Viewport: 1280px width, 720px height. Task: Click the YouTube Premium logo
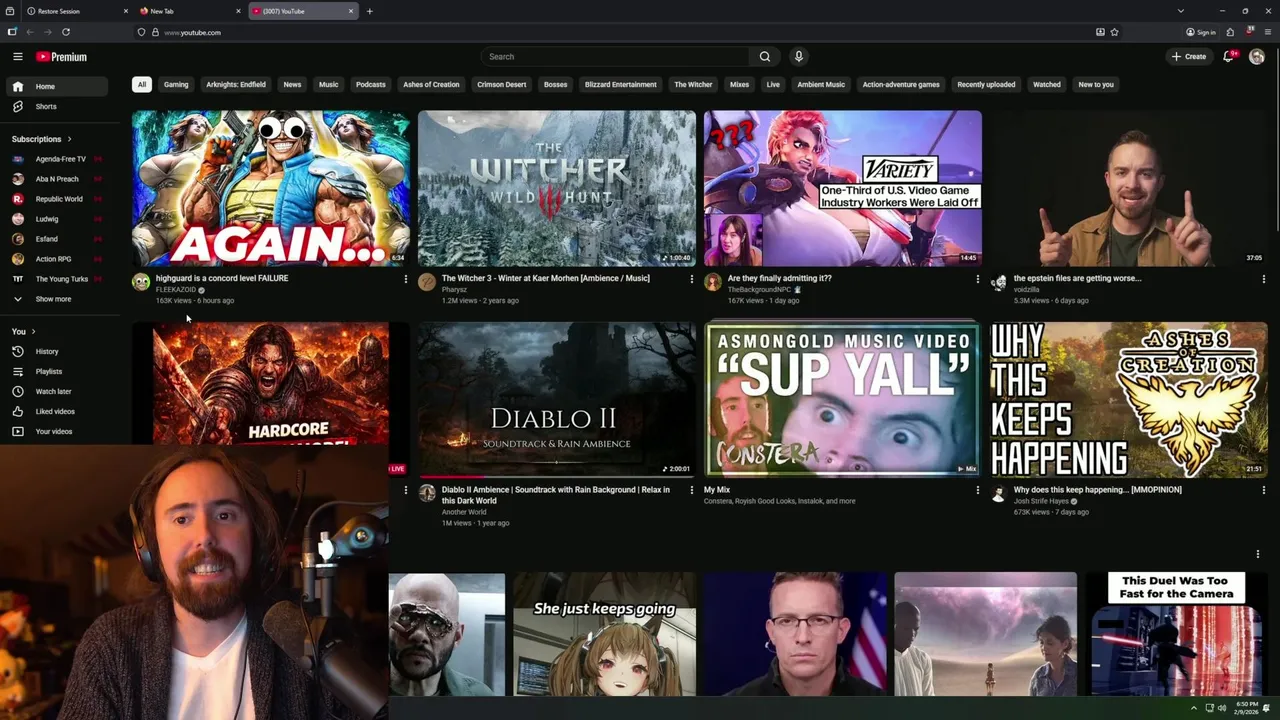61,57
